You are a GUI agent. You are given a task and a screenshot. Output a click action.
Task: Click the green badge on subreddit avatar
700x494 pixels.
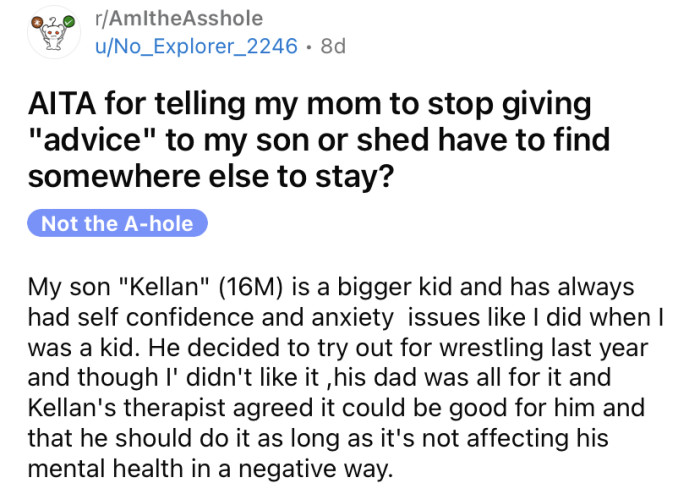69,20
